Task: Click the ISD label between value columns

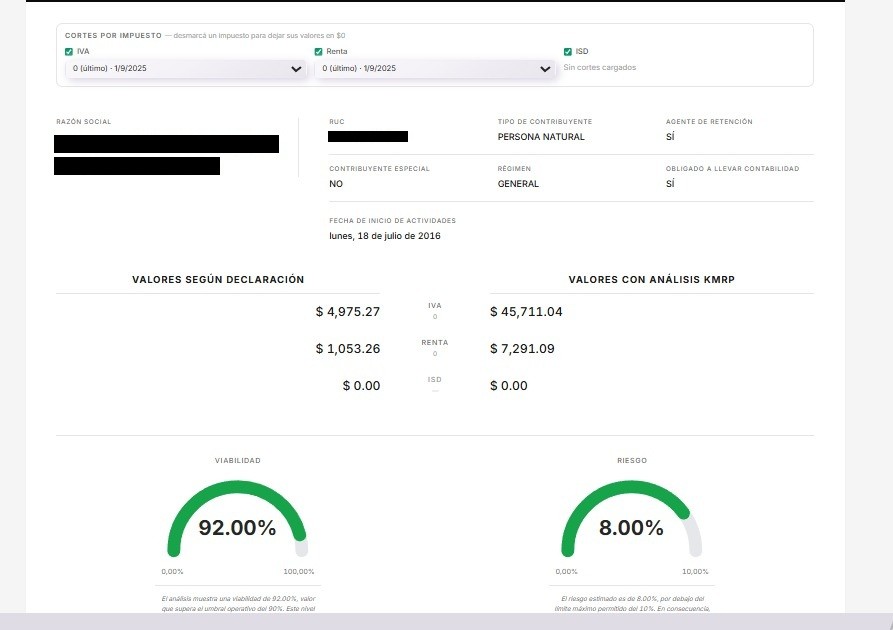Action: (435, 380)
